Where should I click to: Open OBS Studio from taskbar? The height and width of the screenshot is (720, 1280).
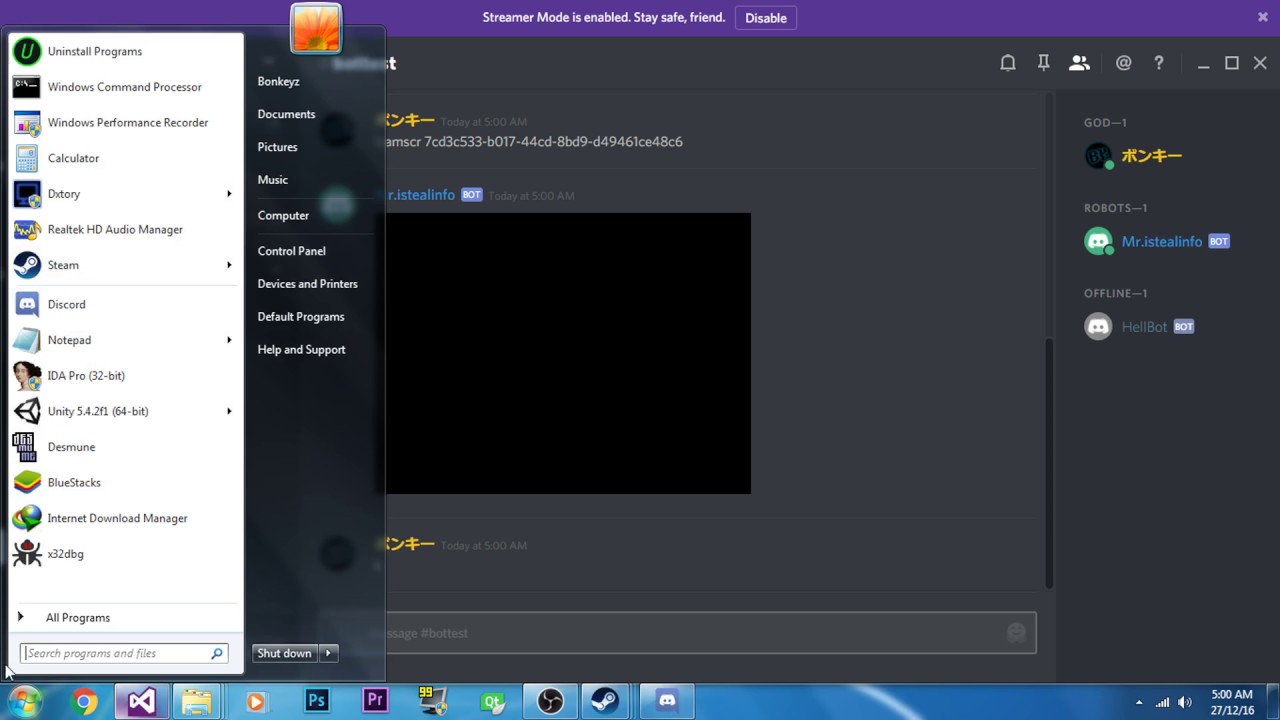tap(550, 702)
